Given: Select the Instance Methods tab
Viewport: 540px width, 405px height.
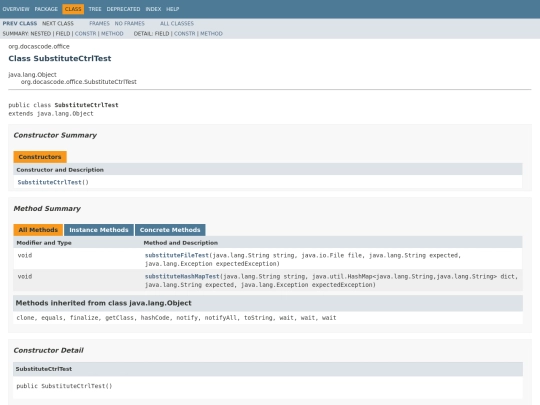Looking at the screenshot, I should 99,230.
